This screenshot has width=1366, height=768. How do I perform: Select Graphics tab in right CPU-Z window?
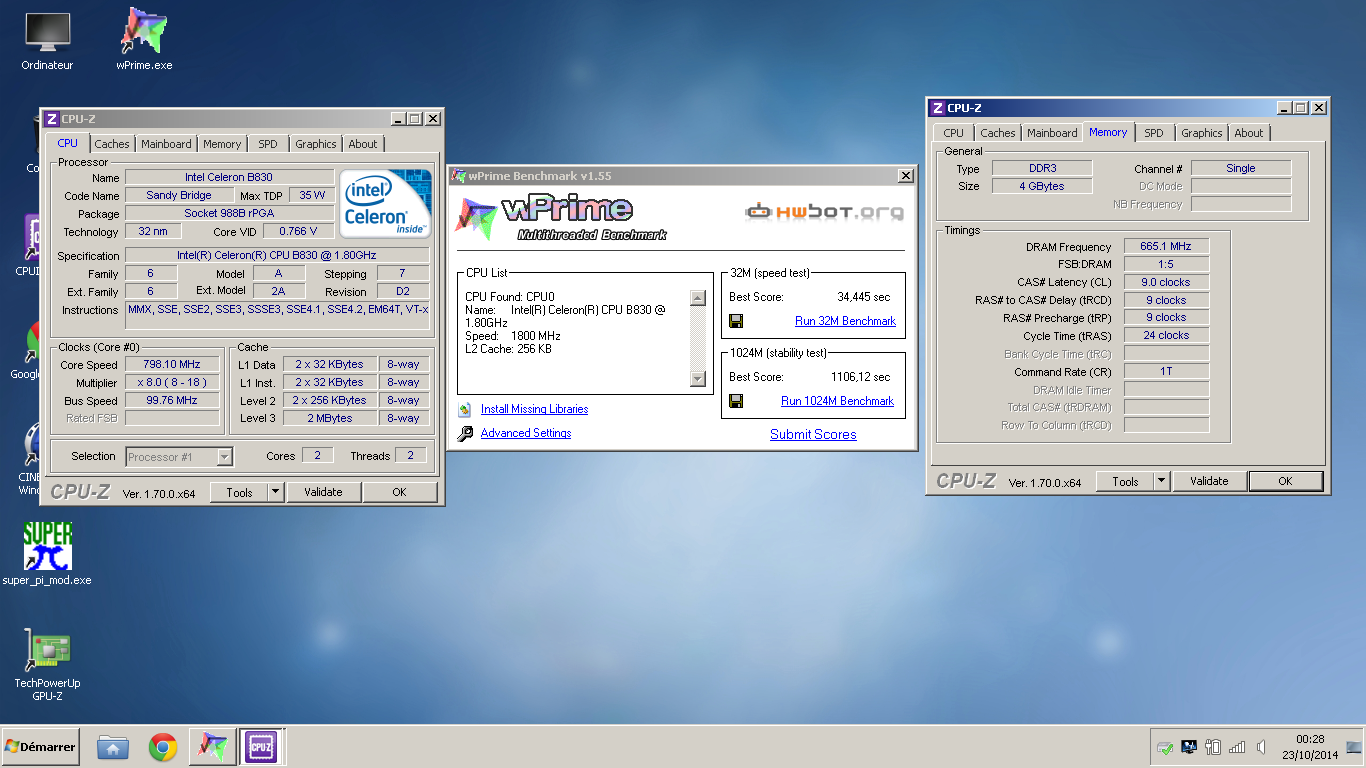click(1202, 133)
